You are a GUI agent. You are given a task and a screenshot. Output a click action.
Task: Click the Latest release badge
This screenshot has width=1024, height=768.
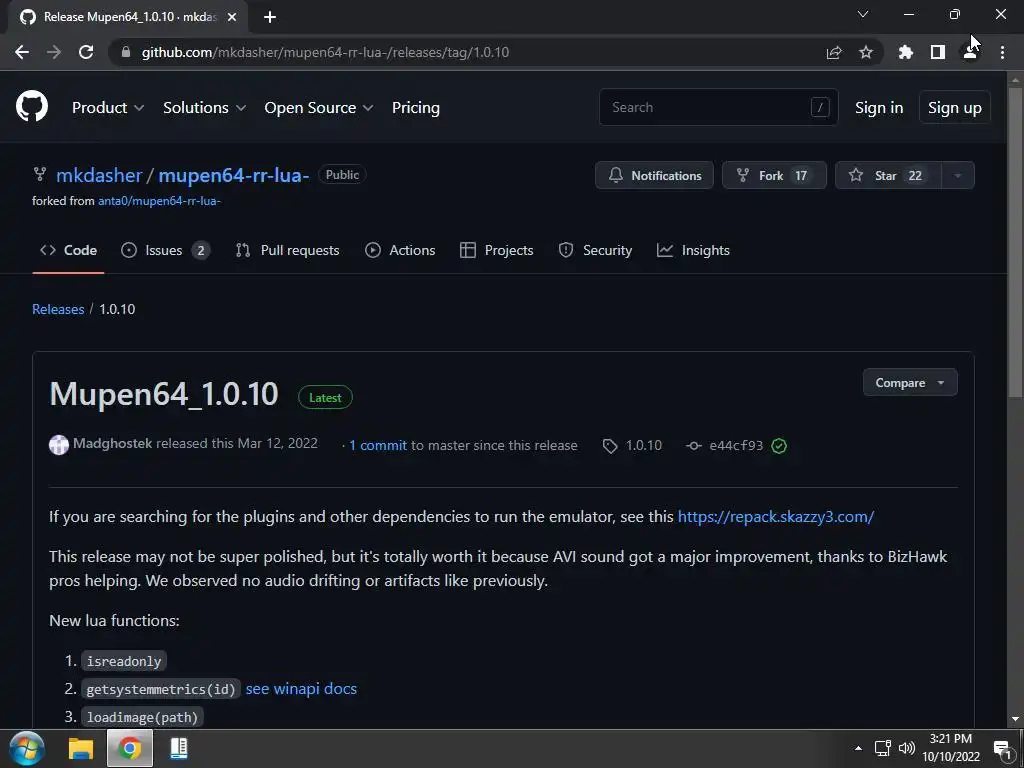(x=325, y=398)
